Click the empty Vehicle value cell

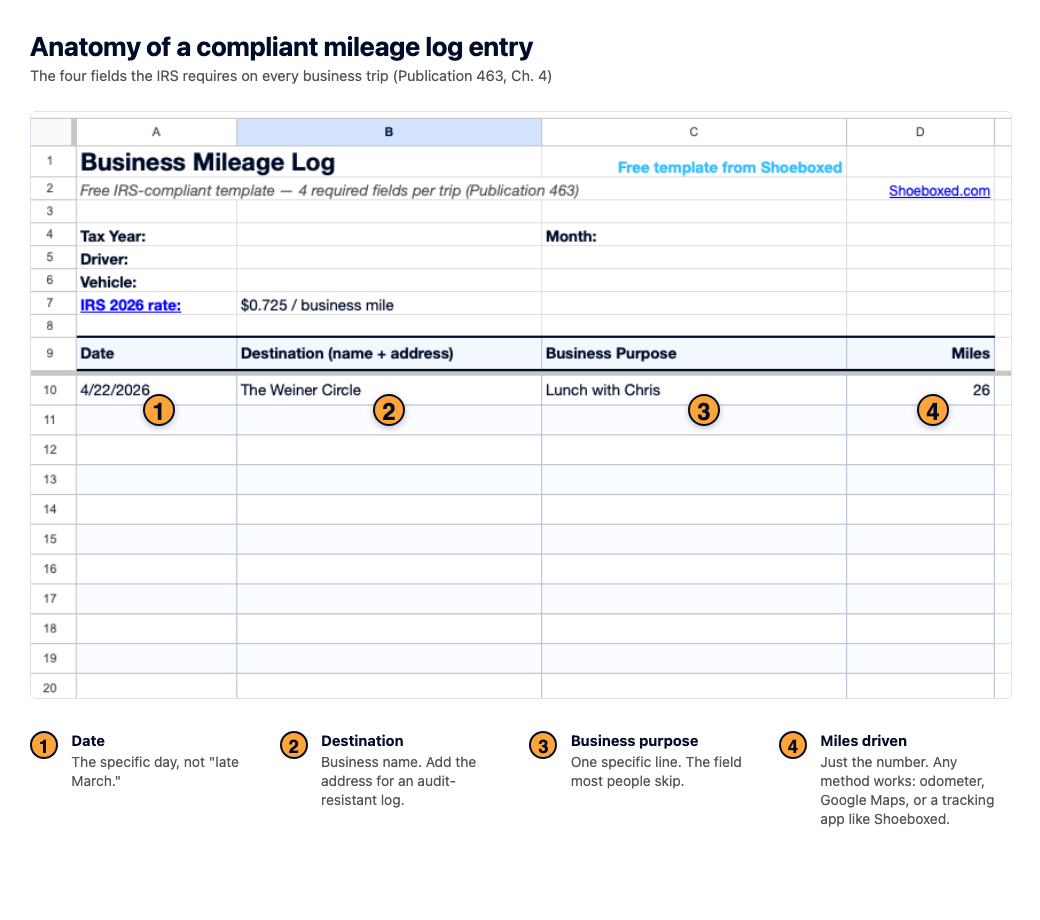[389, 282]
